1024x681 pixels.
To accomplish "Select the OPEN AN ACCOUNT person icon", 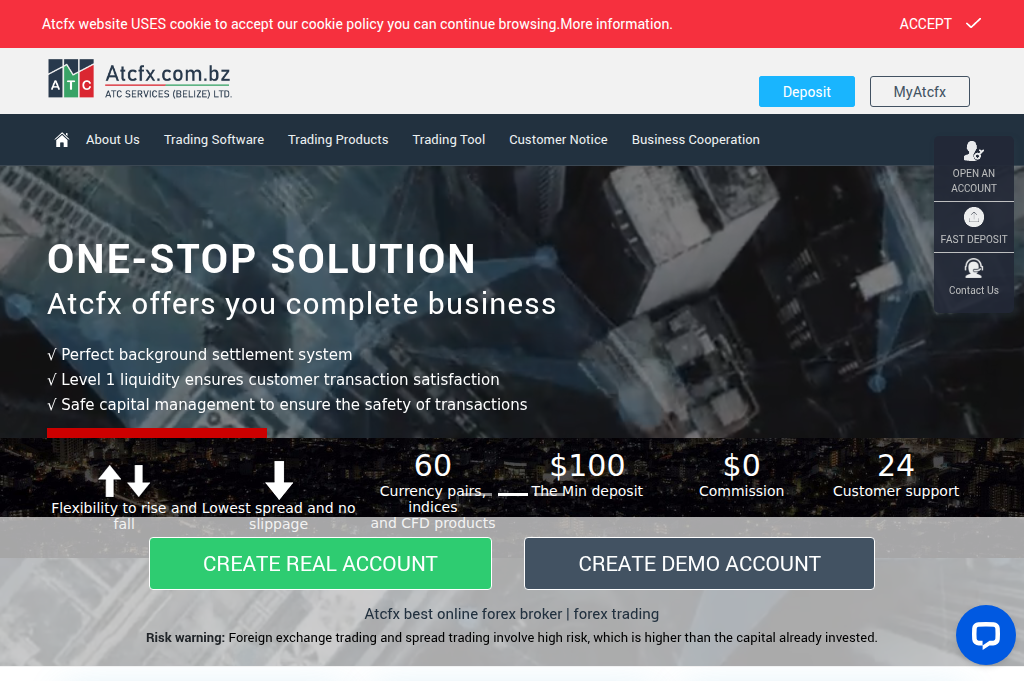I will click(x=973, y=152).
